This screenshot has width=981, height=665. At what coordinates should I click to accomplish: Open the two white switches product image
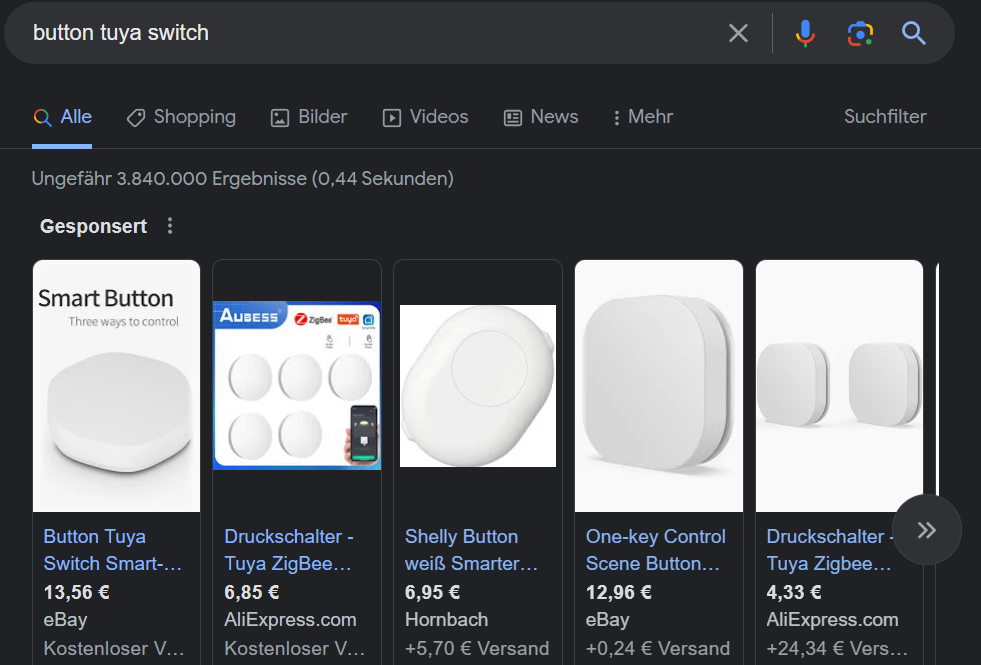(840, 386)
